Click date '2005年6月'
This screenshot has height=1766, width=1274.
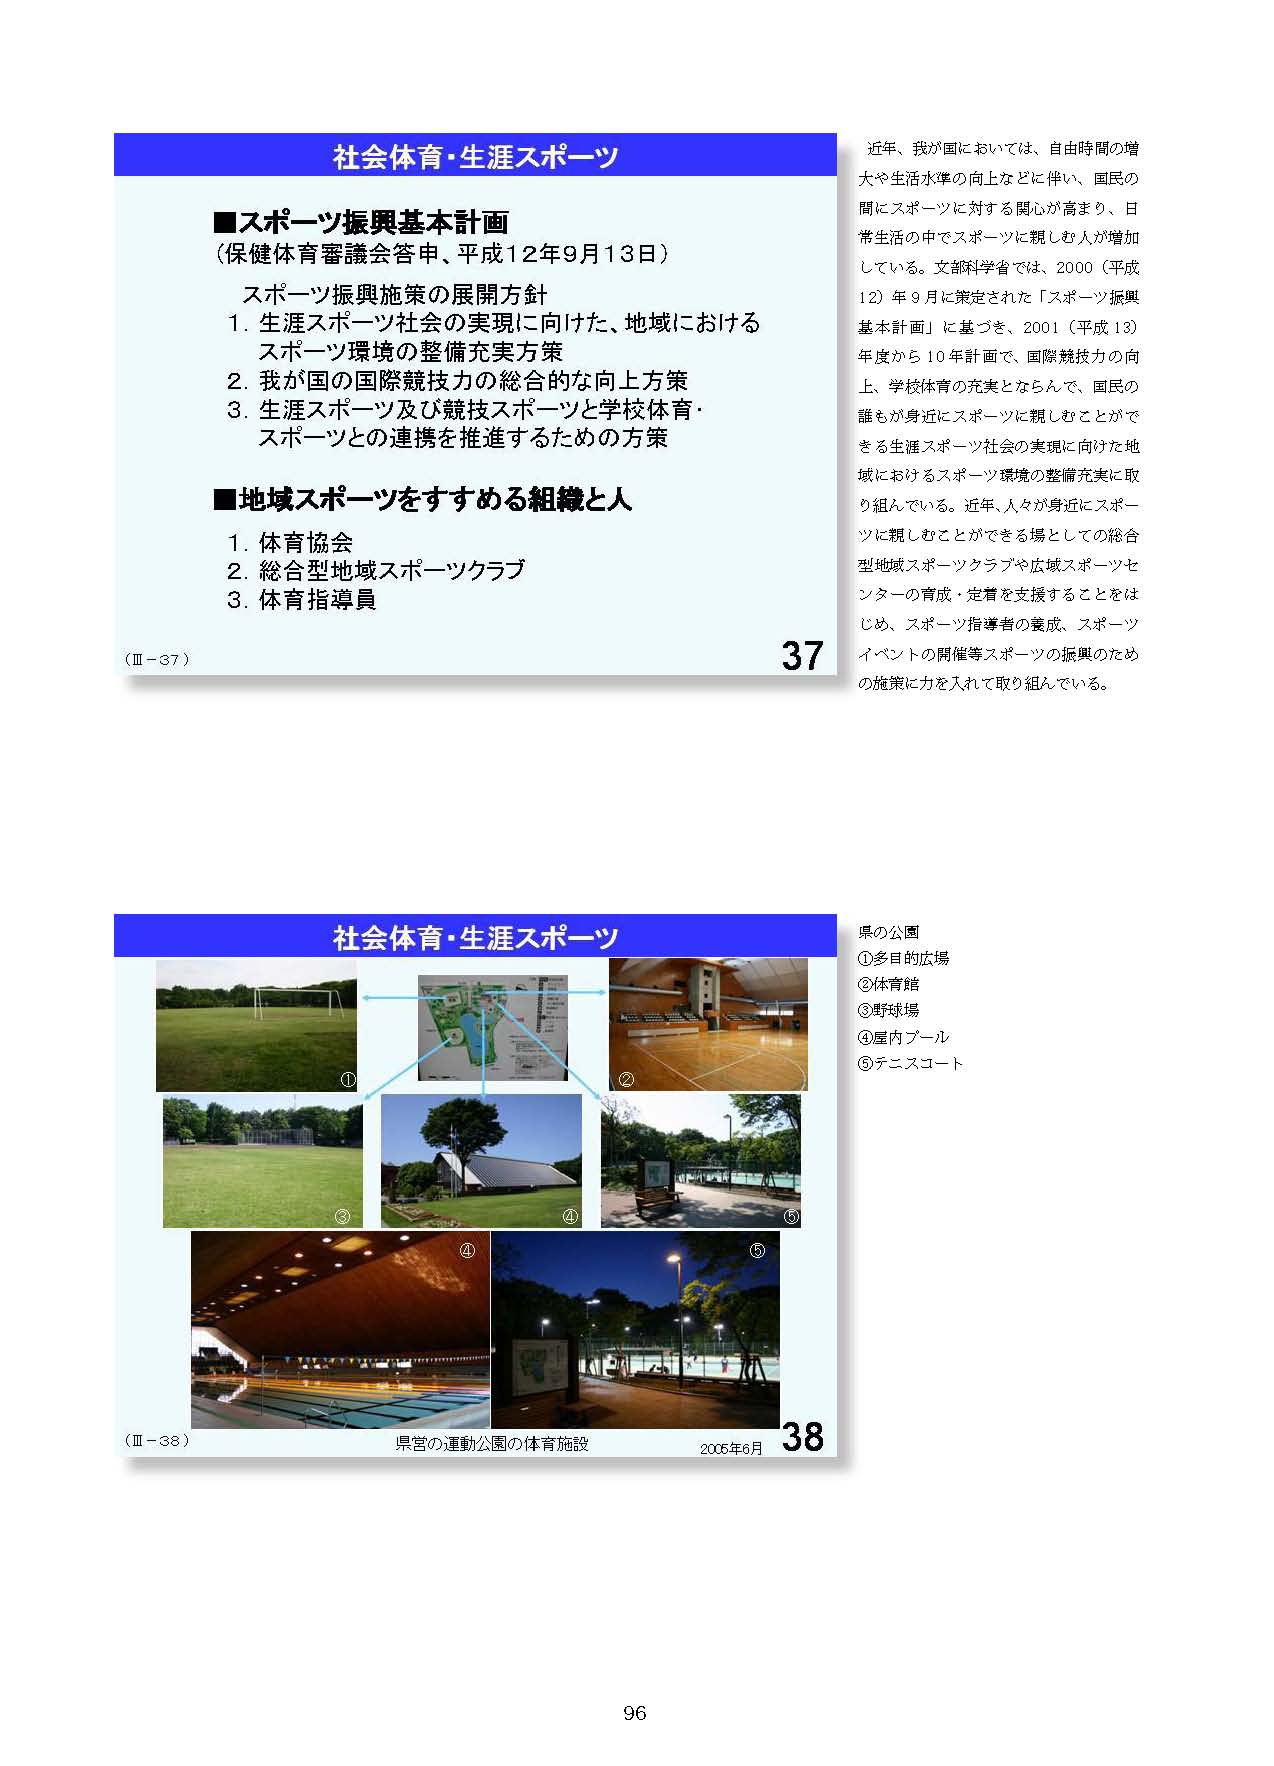(731, 1449)
